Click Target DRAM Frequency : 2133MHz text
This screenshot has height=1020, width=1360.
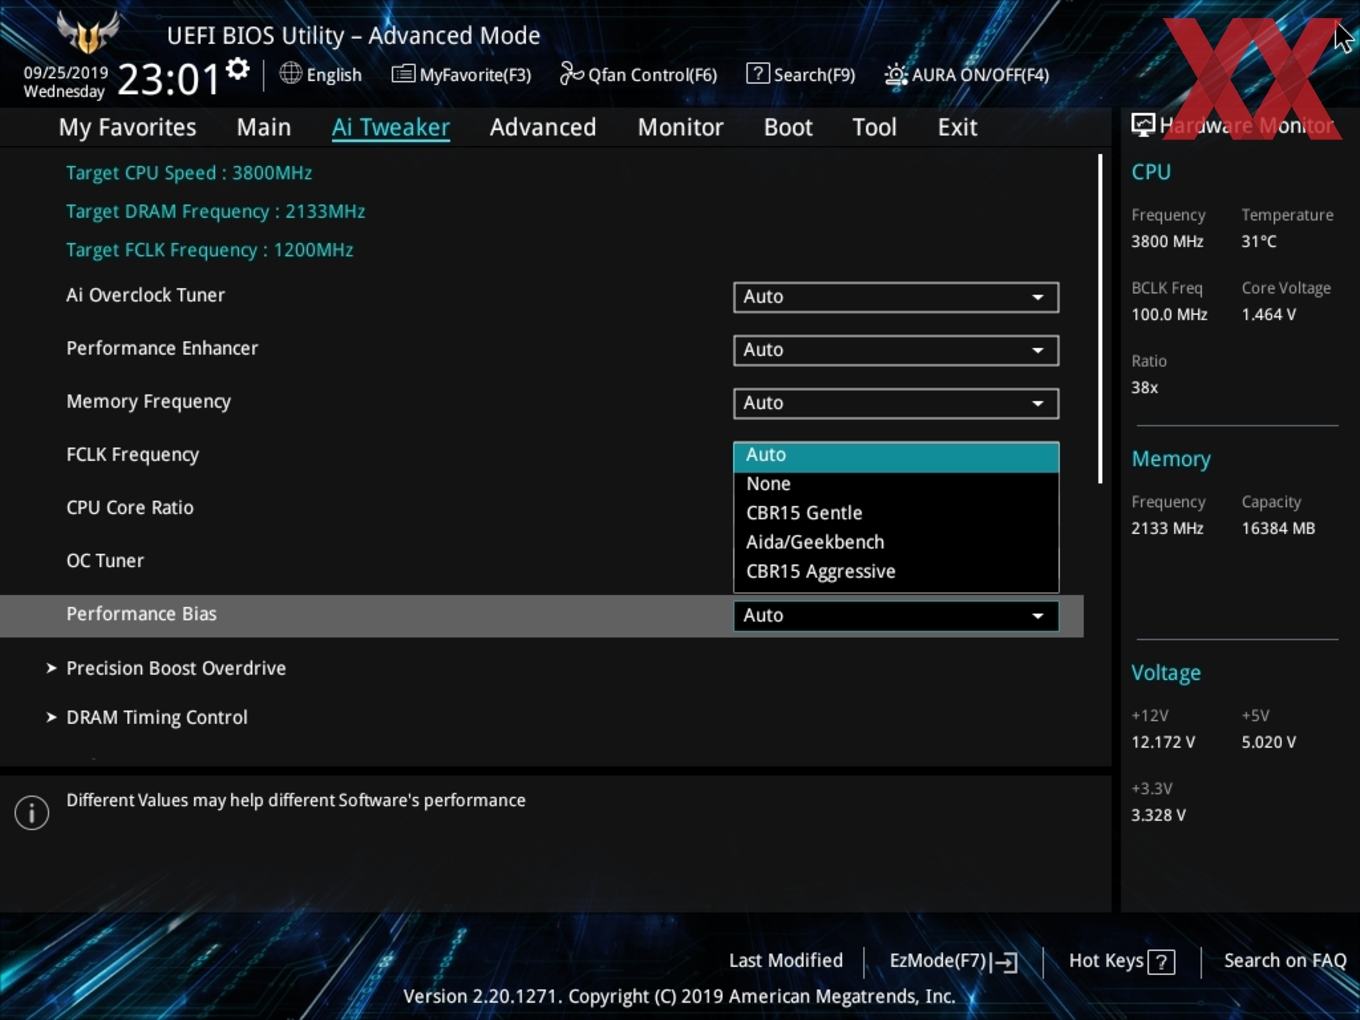pyautogui.click(x=215, y=211)
